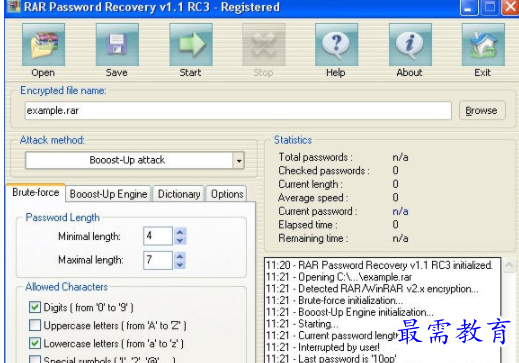The image size is (519, 363).
Task: Click the 'Average speed :' statistics label
Action: point(313,198)
